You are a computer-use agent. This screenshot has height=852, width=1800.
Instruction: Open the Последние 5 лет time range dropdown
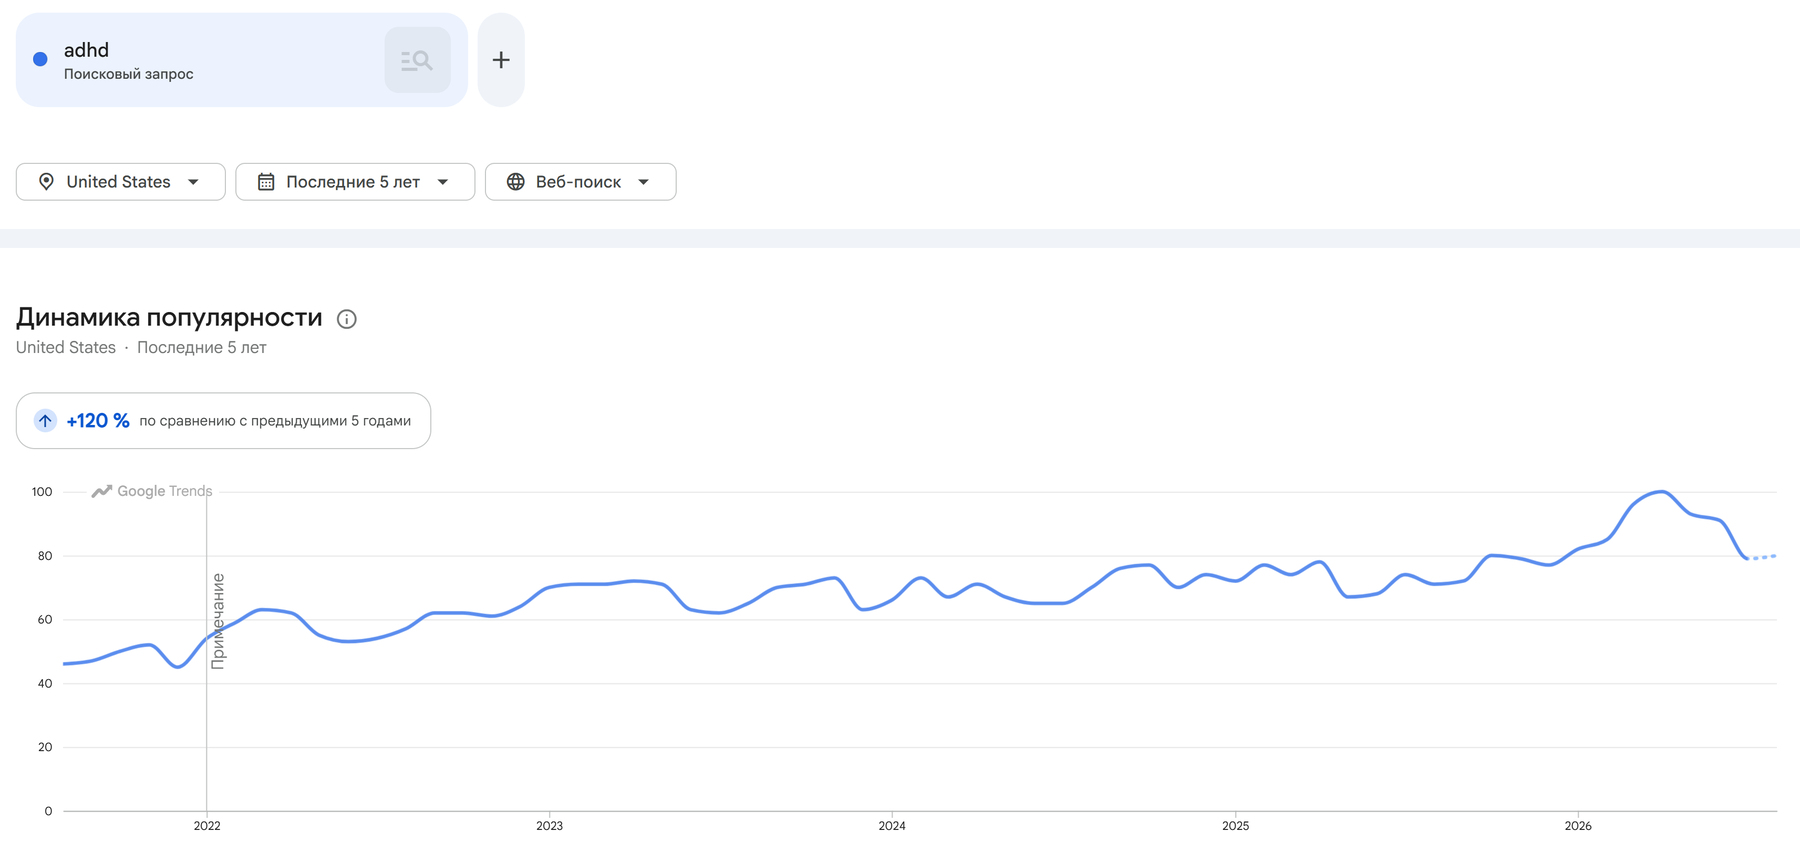tap(355, 182)
